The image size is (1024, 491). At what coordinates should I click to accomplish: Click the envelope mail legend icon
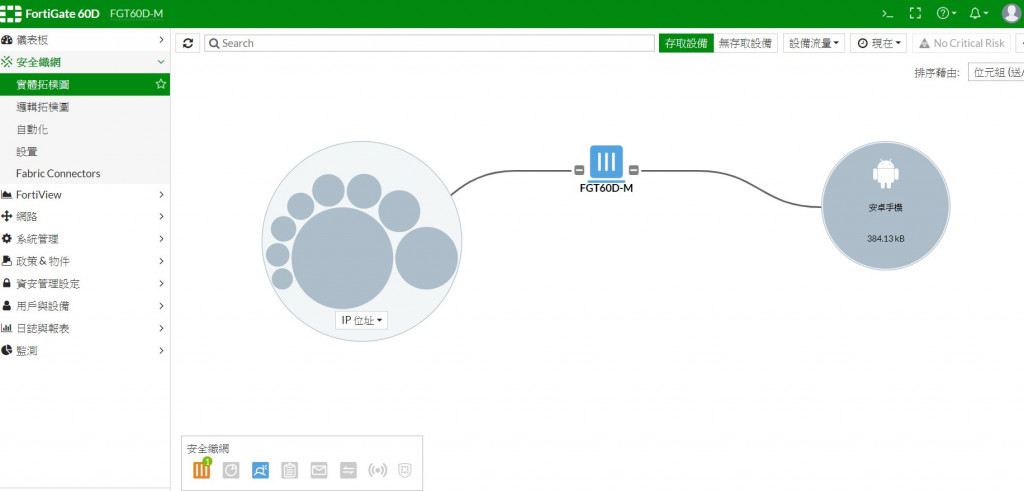click(x=319, y=470)
